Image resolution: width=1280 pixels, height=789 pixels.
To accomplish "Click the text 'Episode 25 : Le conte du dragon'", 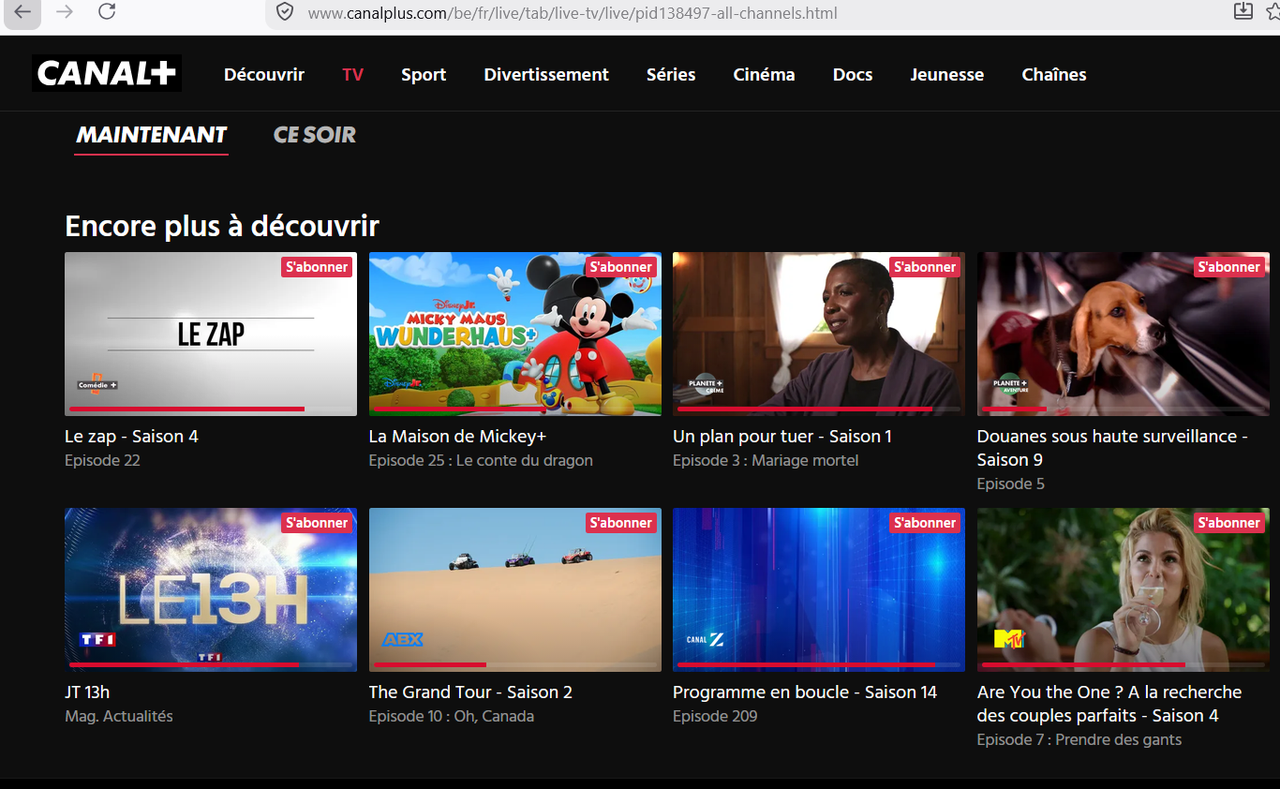I will click(x=481, y=461).
